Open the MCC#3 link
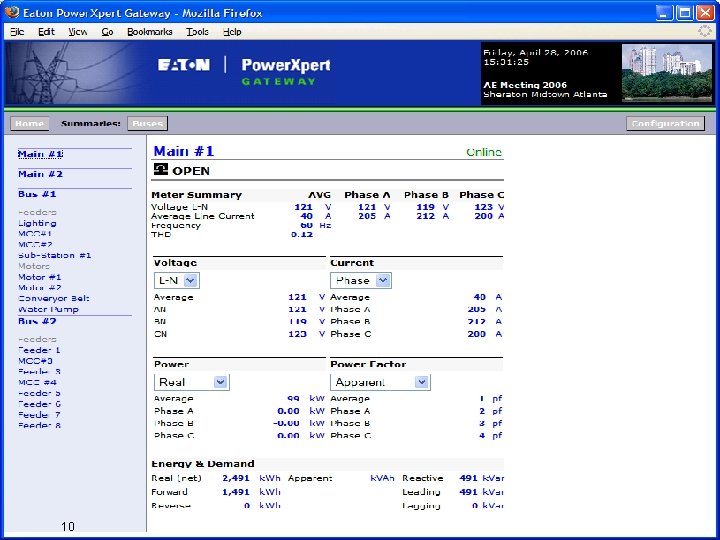The width and height of the screenshot is (720, 540). 35,361
